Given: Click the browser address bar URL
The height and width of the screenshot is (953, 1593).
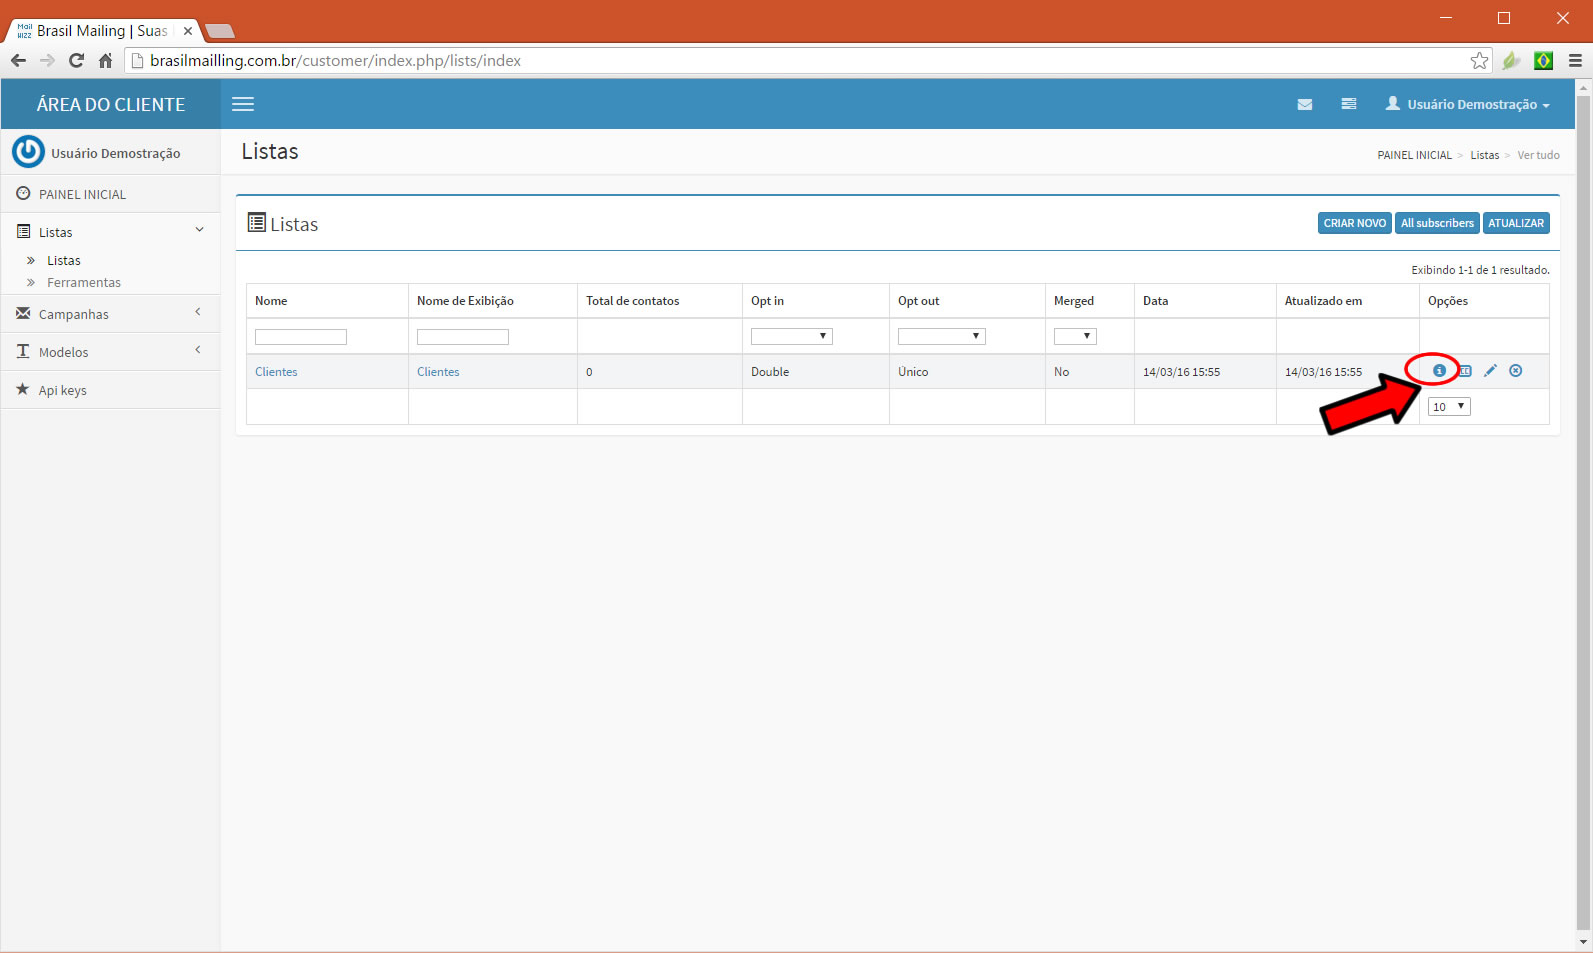Looking at the screenshot, I should tap(335, 61).
